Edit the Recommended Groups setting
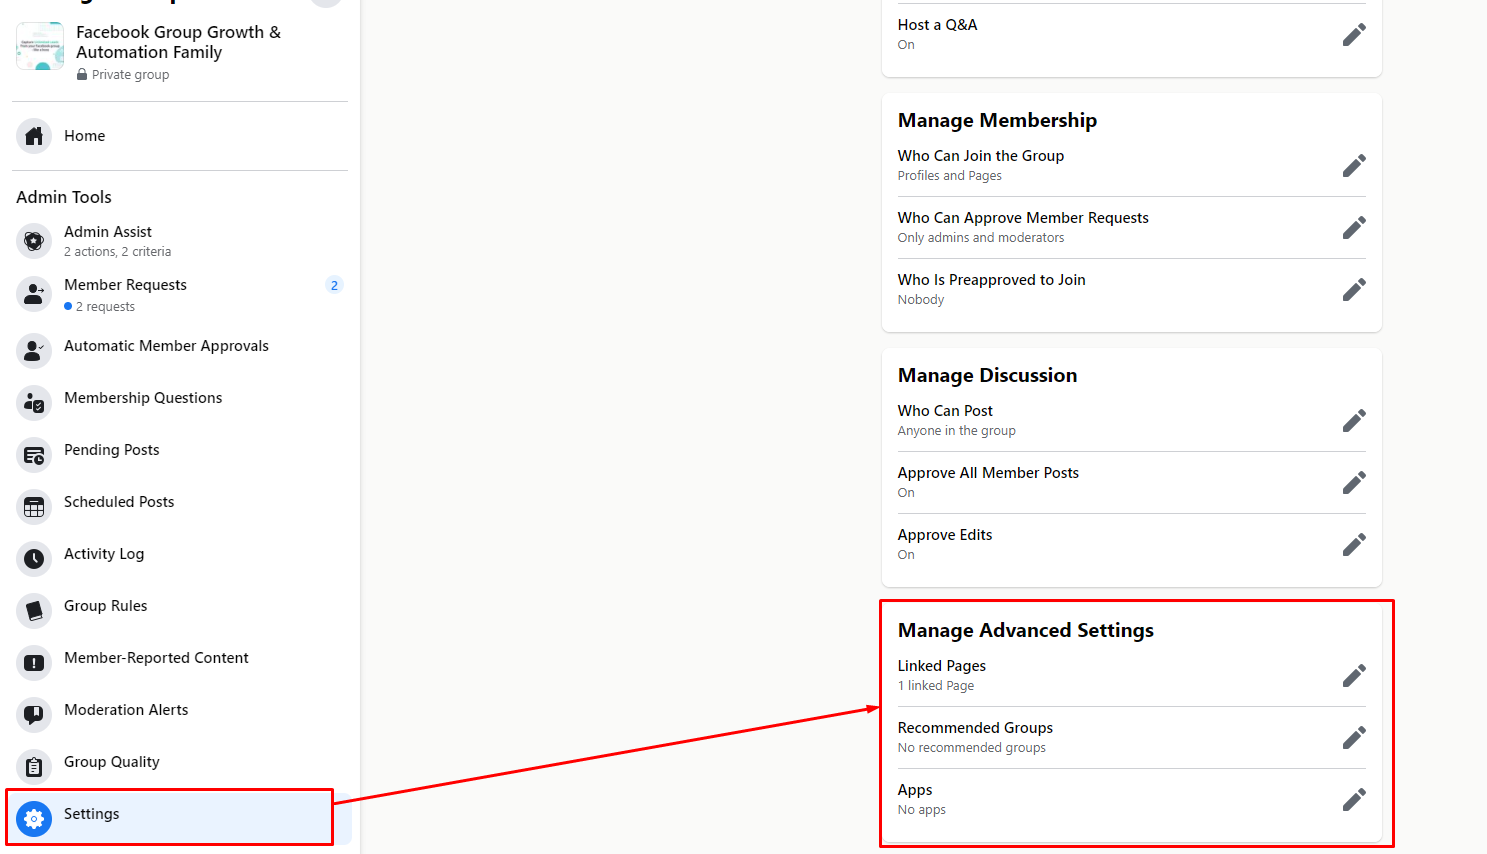 1354,738
